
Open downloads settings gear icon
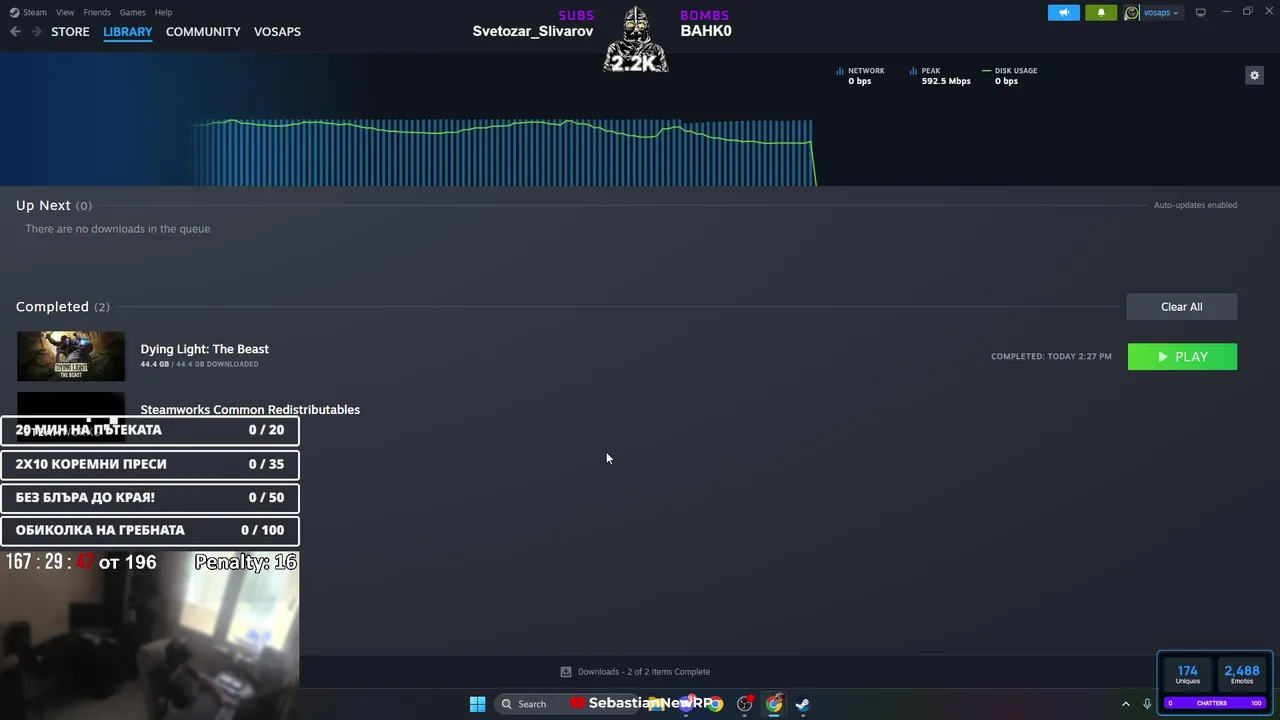(1254, 75)
